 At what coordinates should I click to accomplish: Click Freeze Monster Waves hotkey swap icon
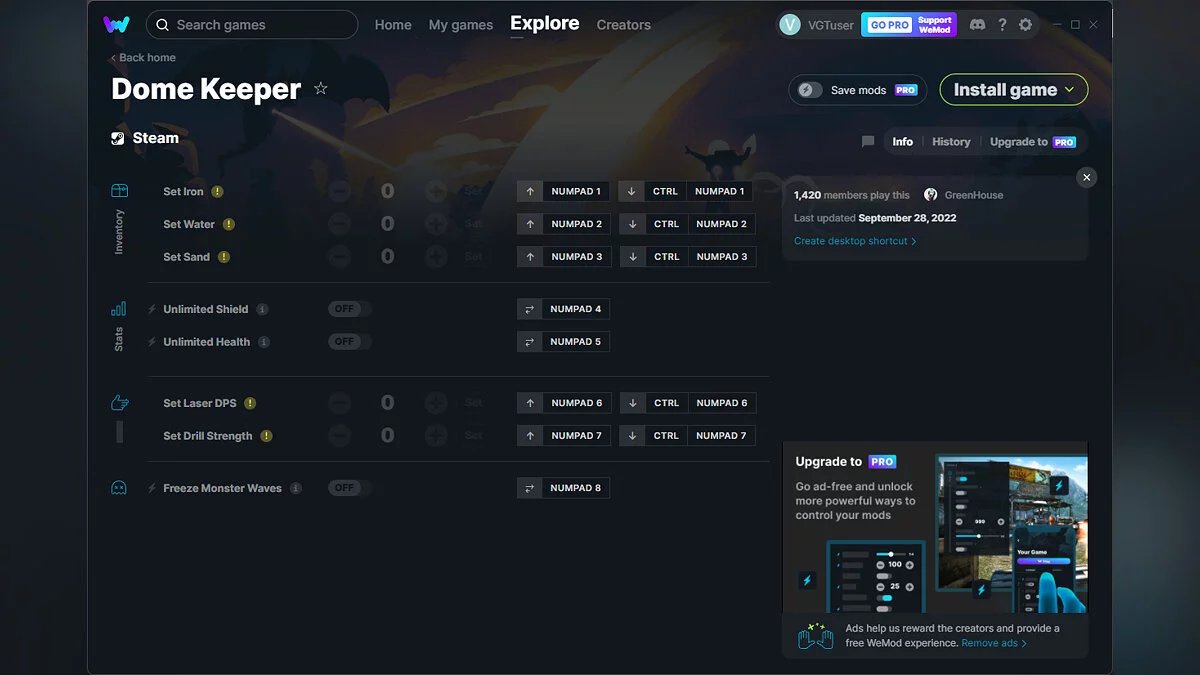(530, 488)
